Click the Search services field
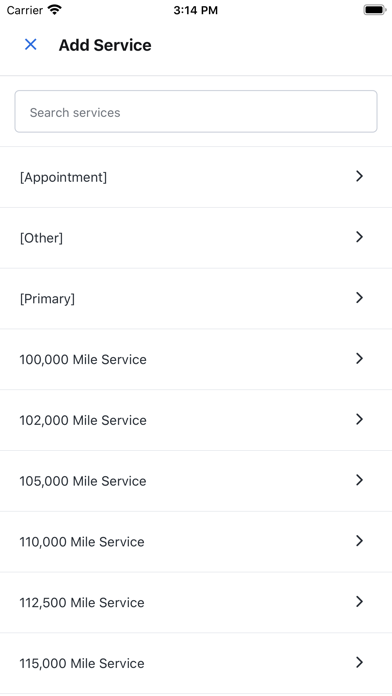Image resolution: width=392 pixels, height=696 pixels. coord(196,111)
